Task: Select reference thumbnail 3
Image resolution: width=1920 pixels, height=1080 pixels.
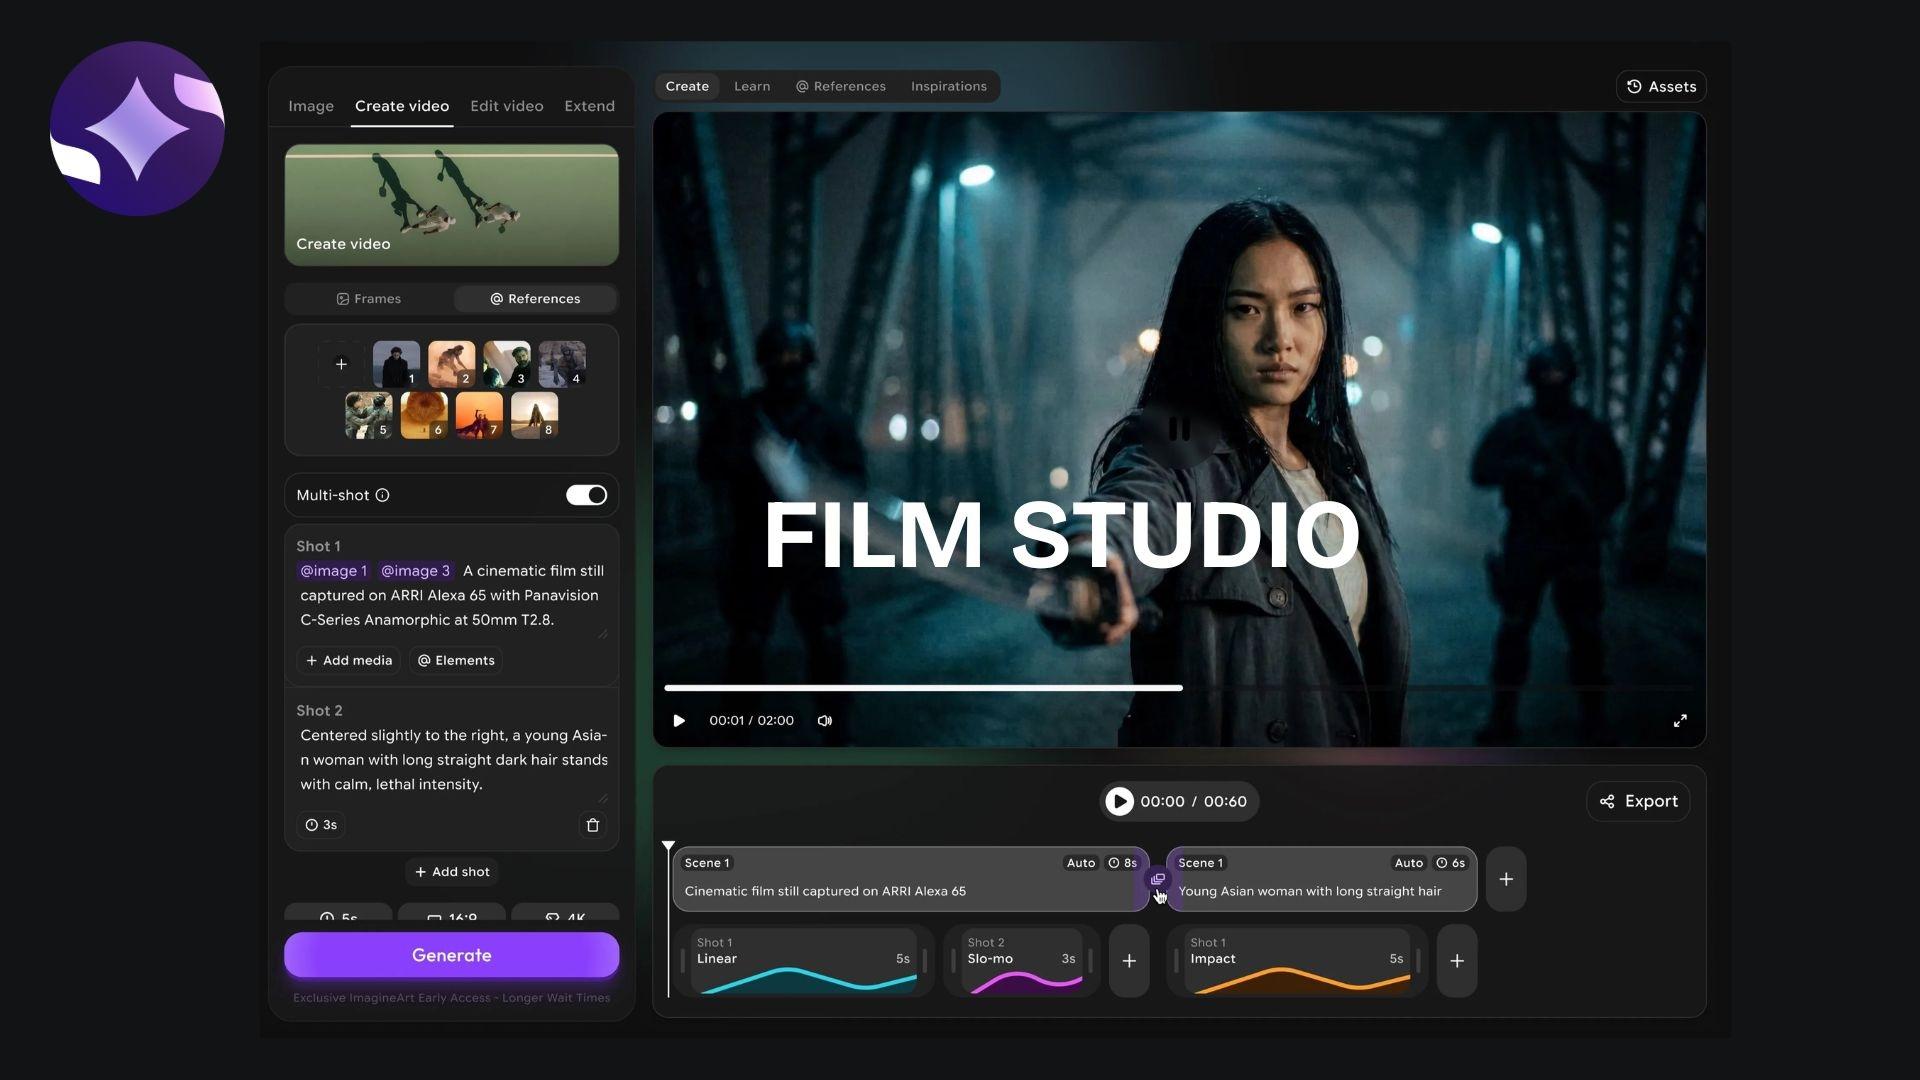Action: (x=507, y=364)
